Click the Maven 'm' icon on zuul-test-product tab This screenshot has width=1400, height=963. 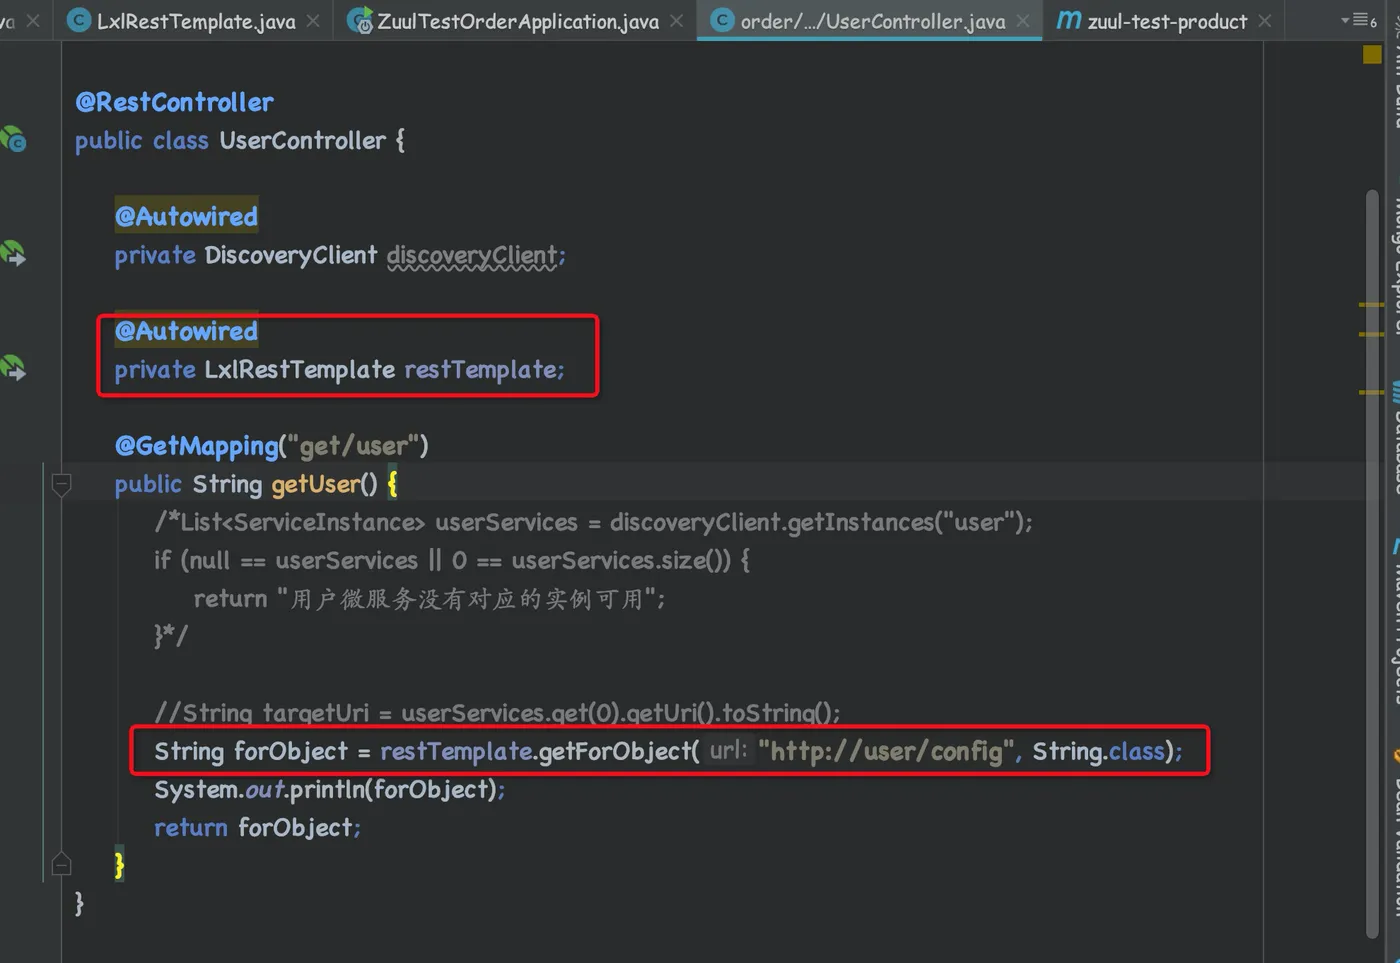tap(1069, 20)
